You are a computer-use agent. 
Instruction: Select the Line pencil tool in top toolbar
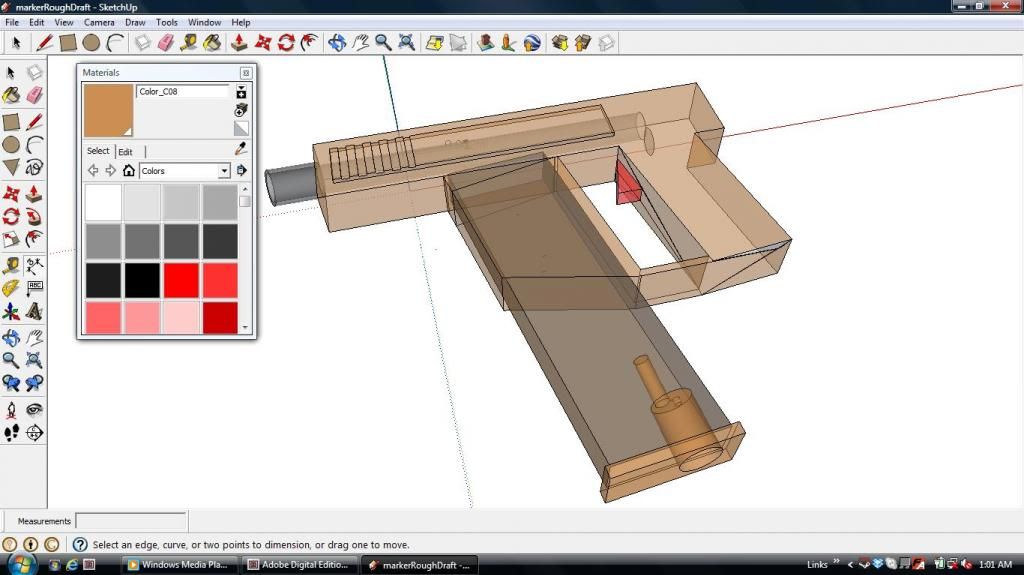pos(44,43)
